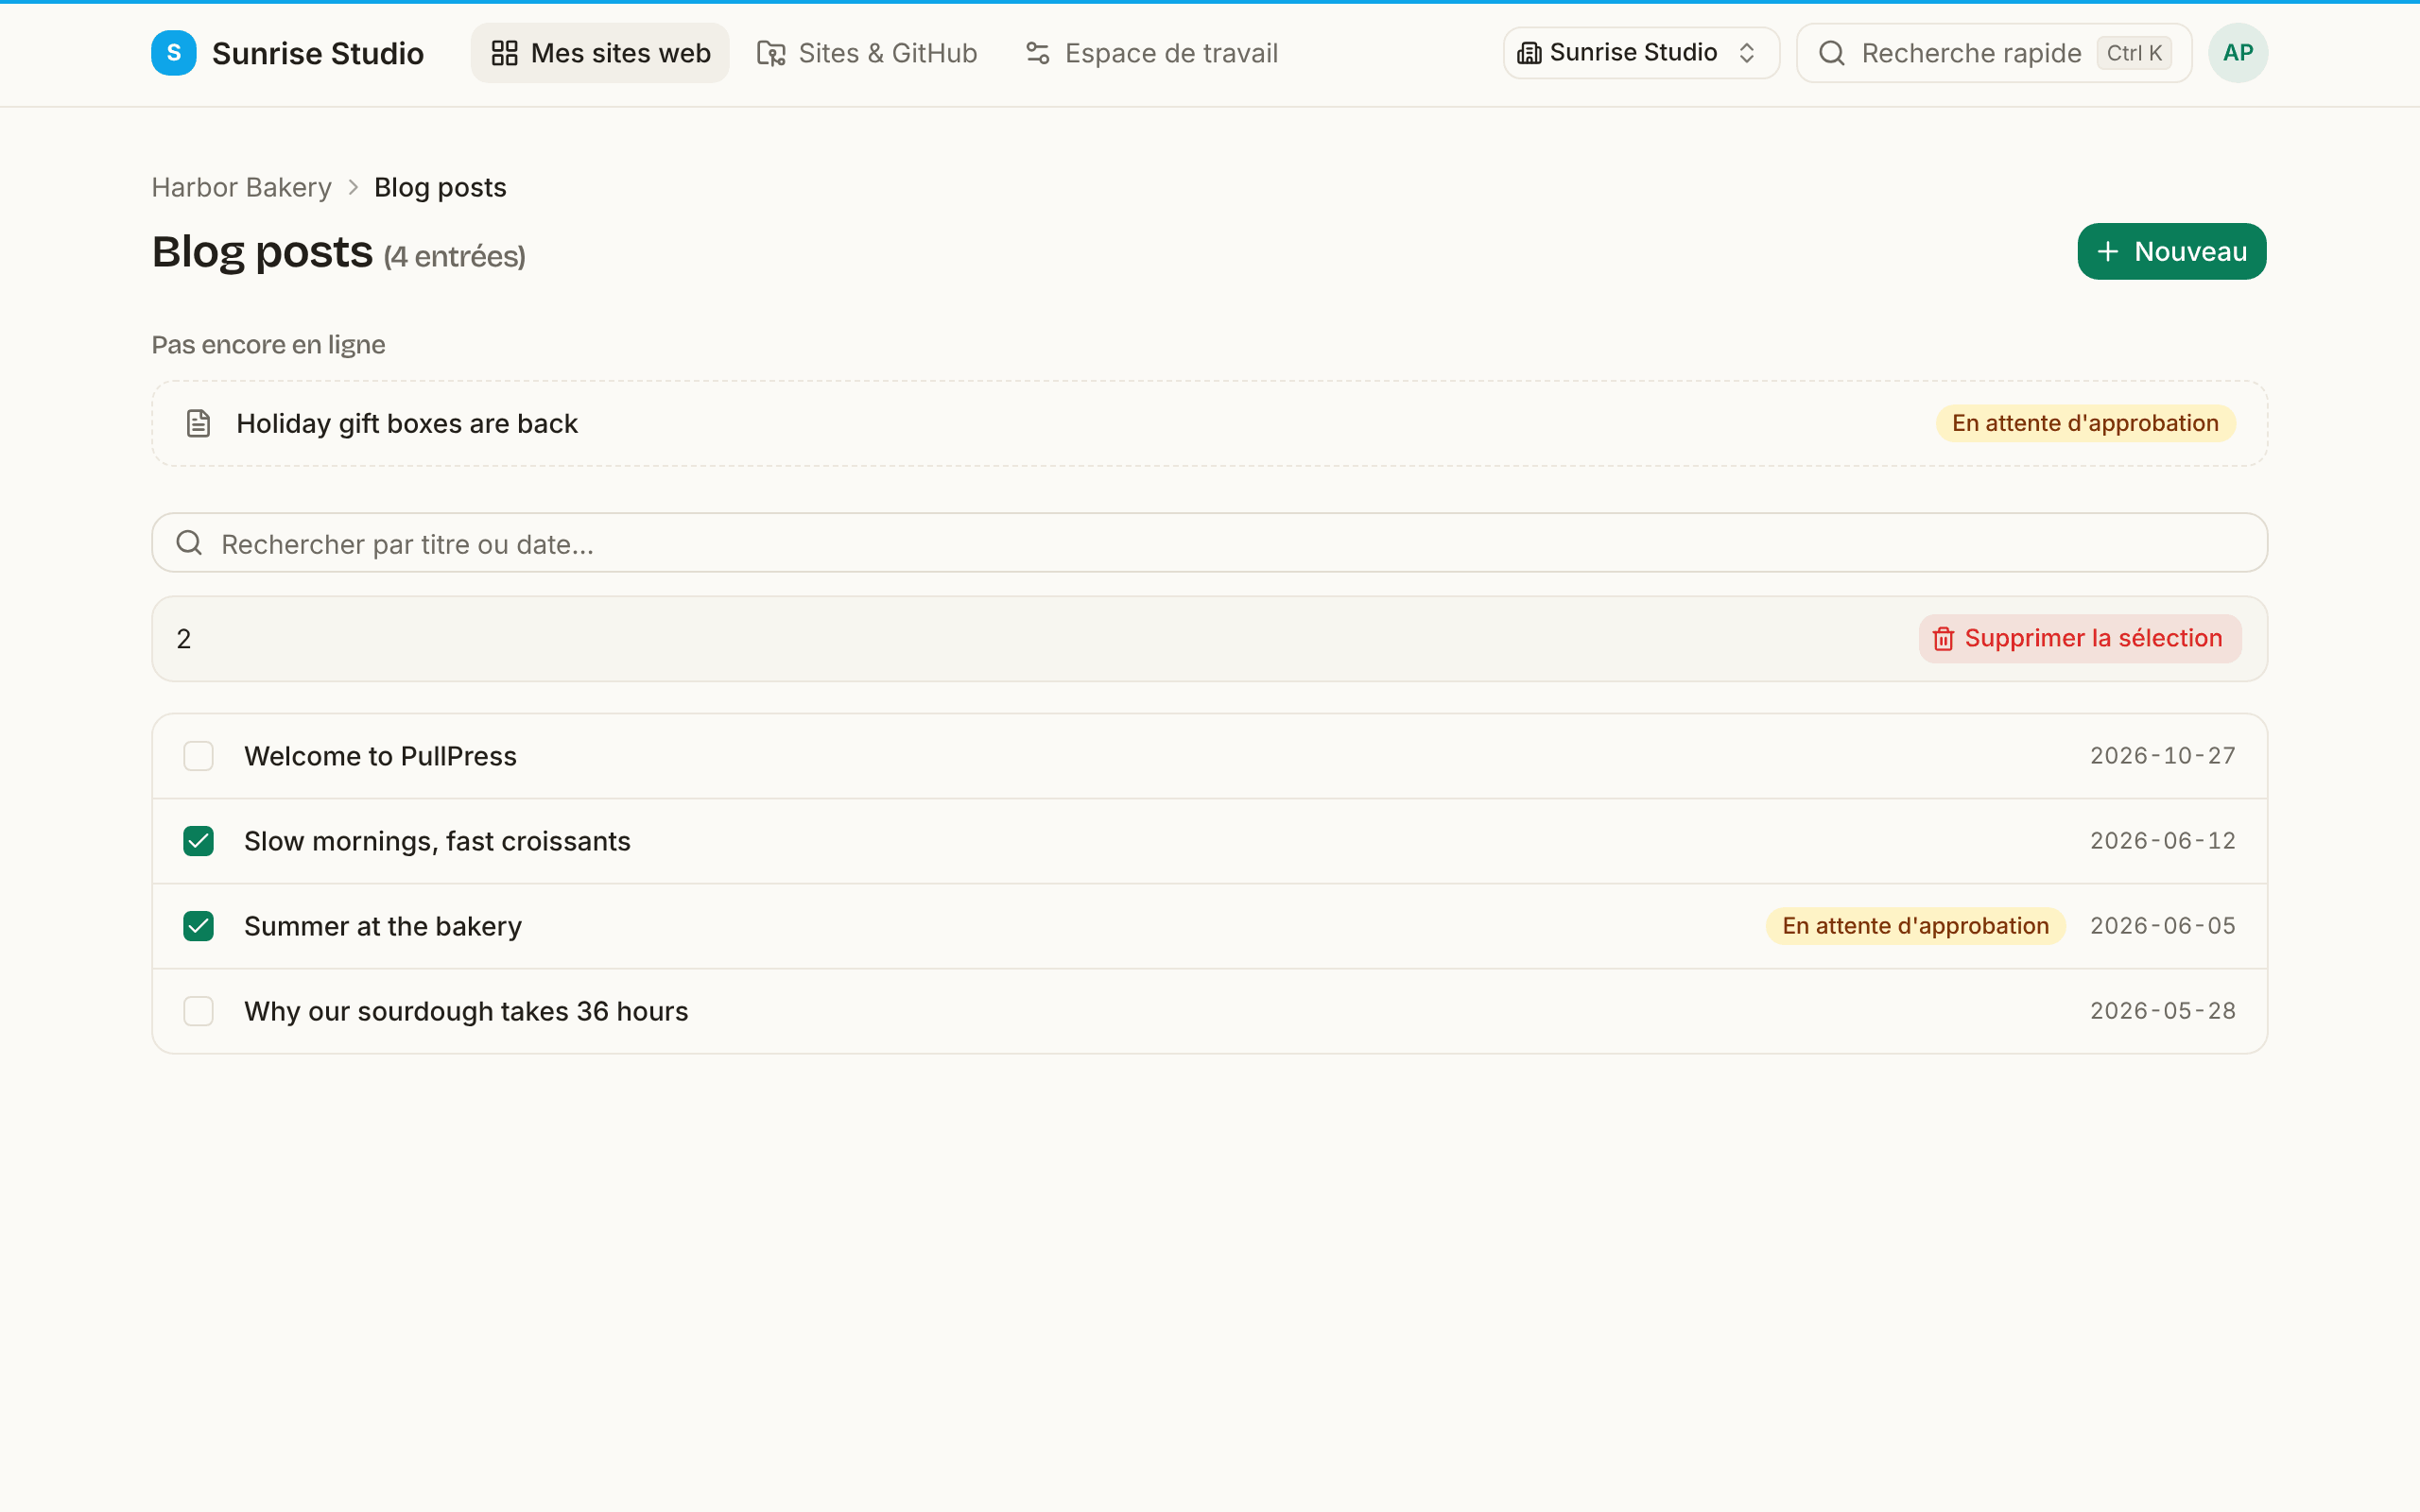This screenshot has width=2420, height=1512.
Task: Click the sliders icon beside Espace de travail
Action: point(1038,53)
